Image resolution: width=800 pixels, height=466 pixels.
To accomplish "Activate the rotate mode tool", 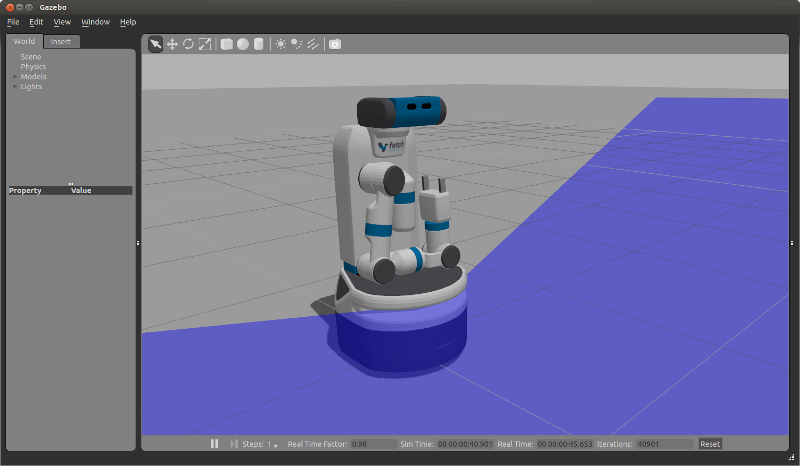I will [x=188, y=44].
